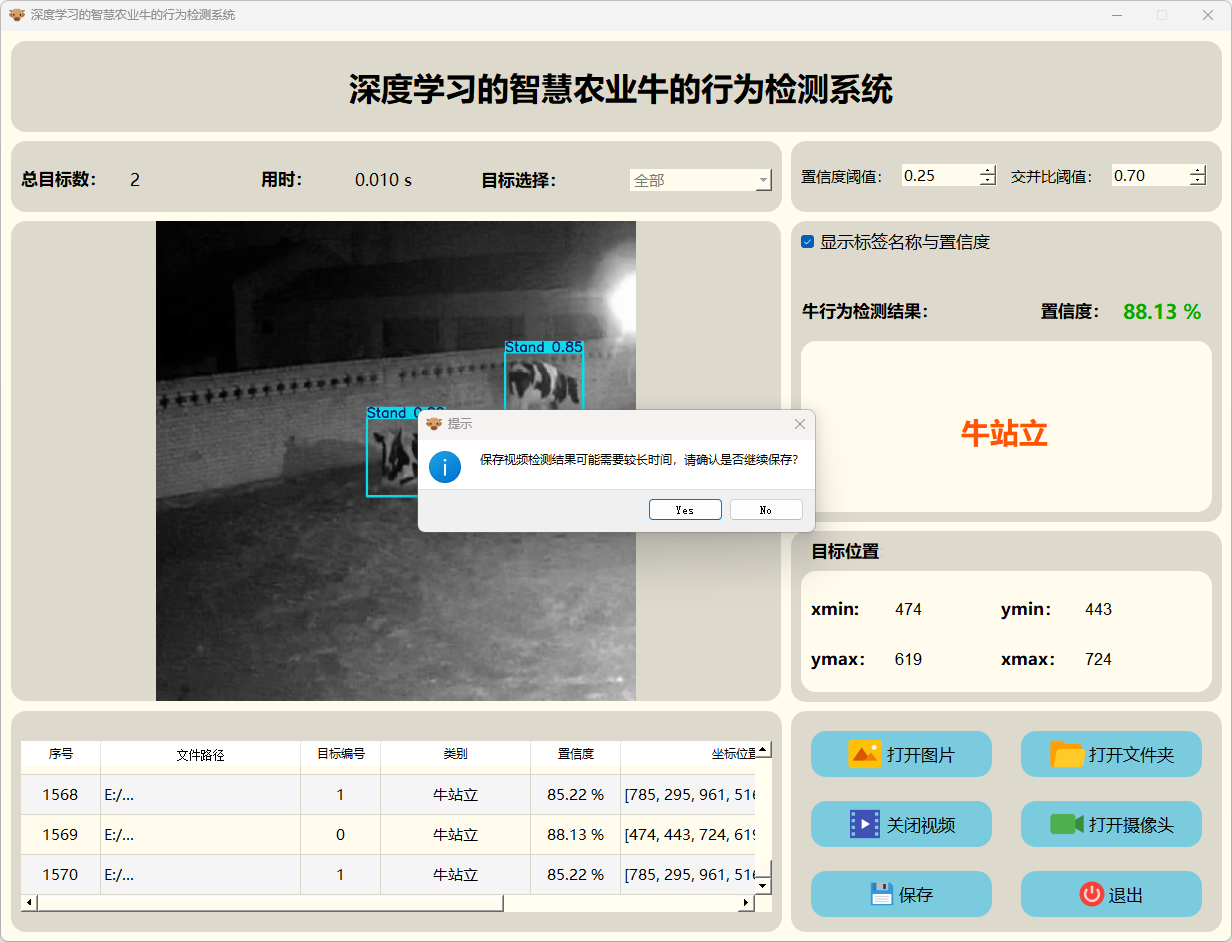
Task: Click the 置信度 column header in table
Action: coord(575,754)
